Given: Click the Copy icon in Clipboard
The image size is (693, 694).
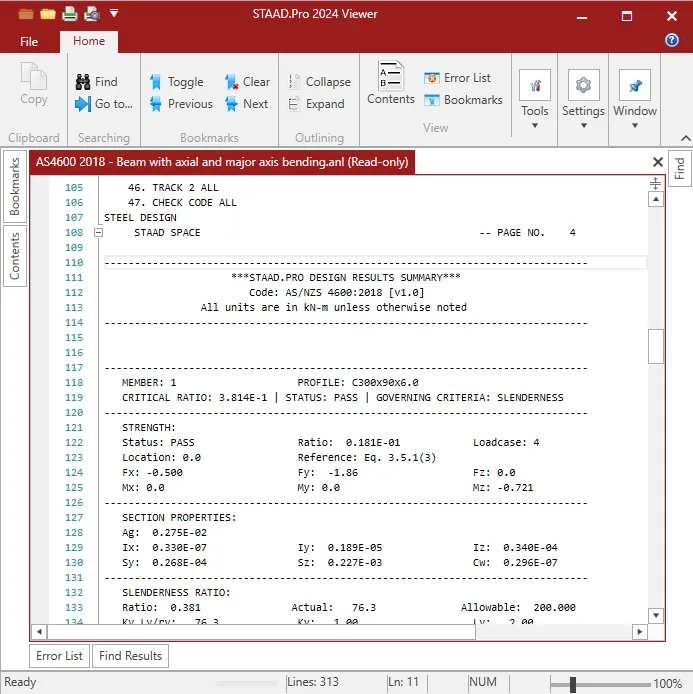Looking at the screenshot, I should [x=34, y=84].
